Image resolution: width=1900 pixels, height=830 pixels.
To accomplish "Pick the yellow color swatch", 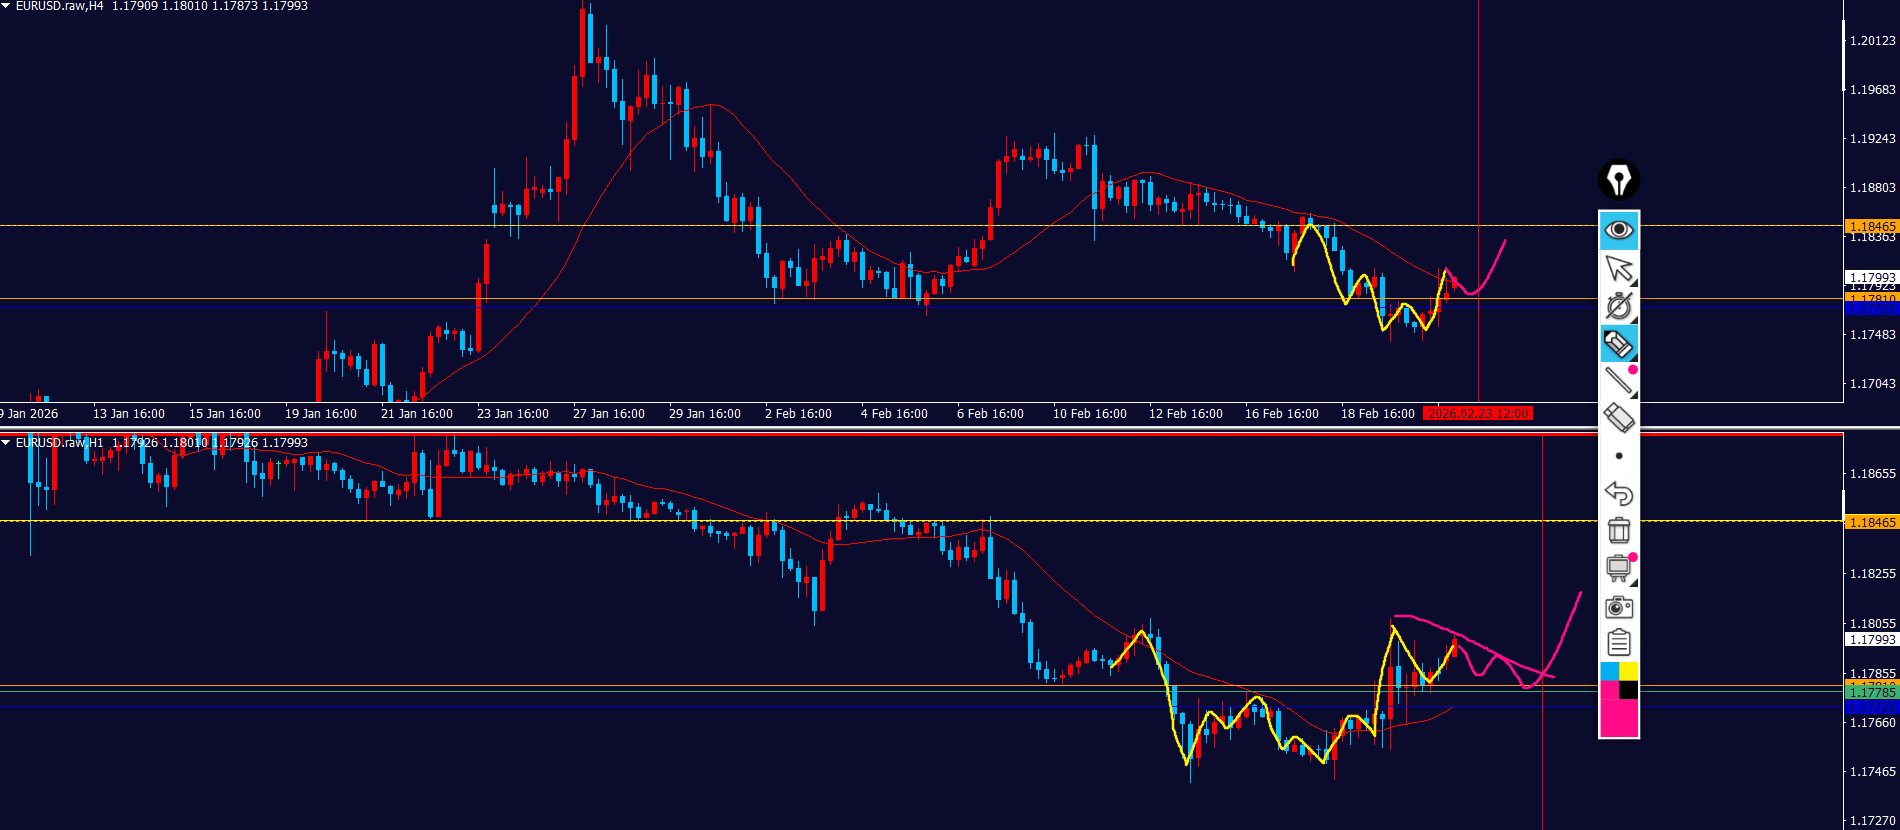I will coord(1628,671).
